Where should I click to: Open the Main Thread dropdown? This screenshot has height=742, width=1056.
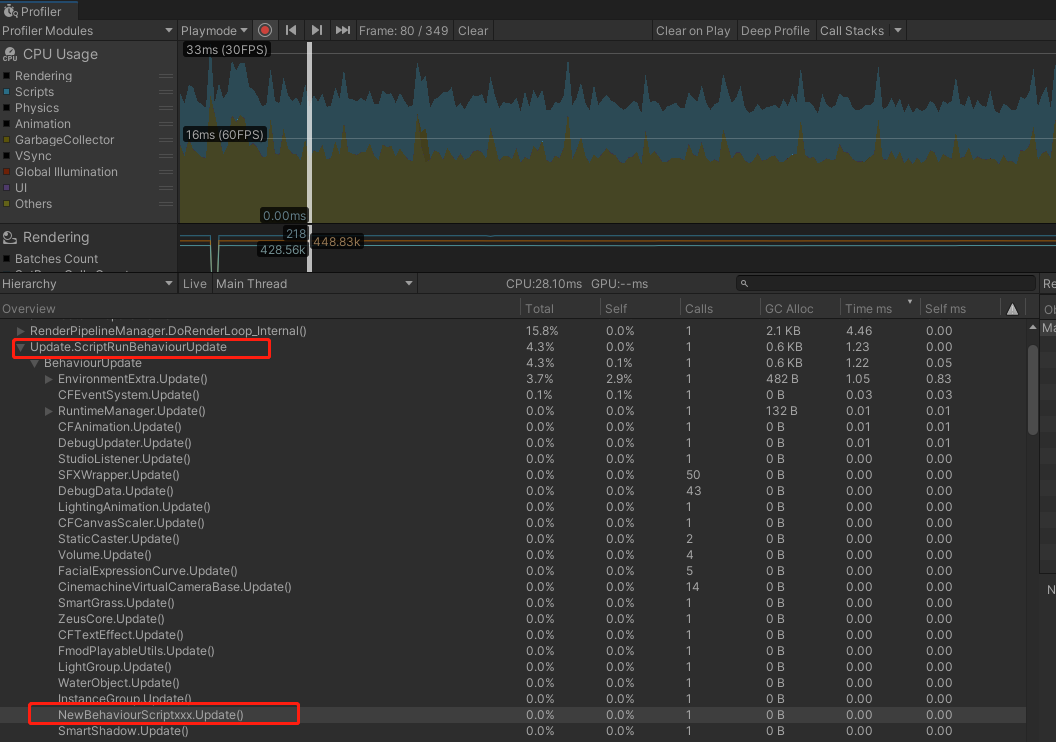point(313,283)
